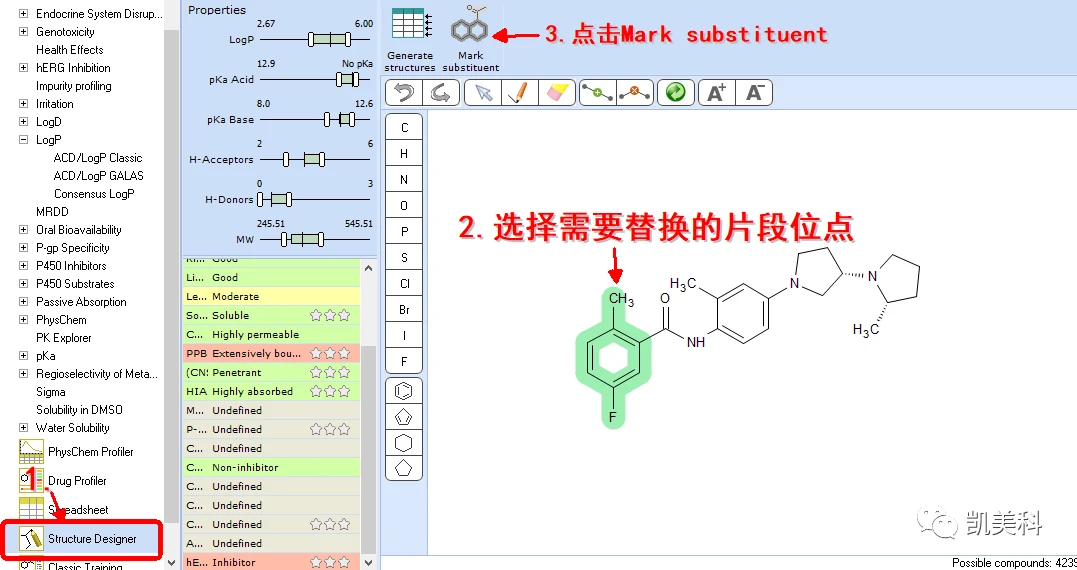Click the add-connection tool with green plus
Screen dimensions: 1077x570
tap(598, 93)
